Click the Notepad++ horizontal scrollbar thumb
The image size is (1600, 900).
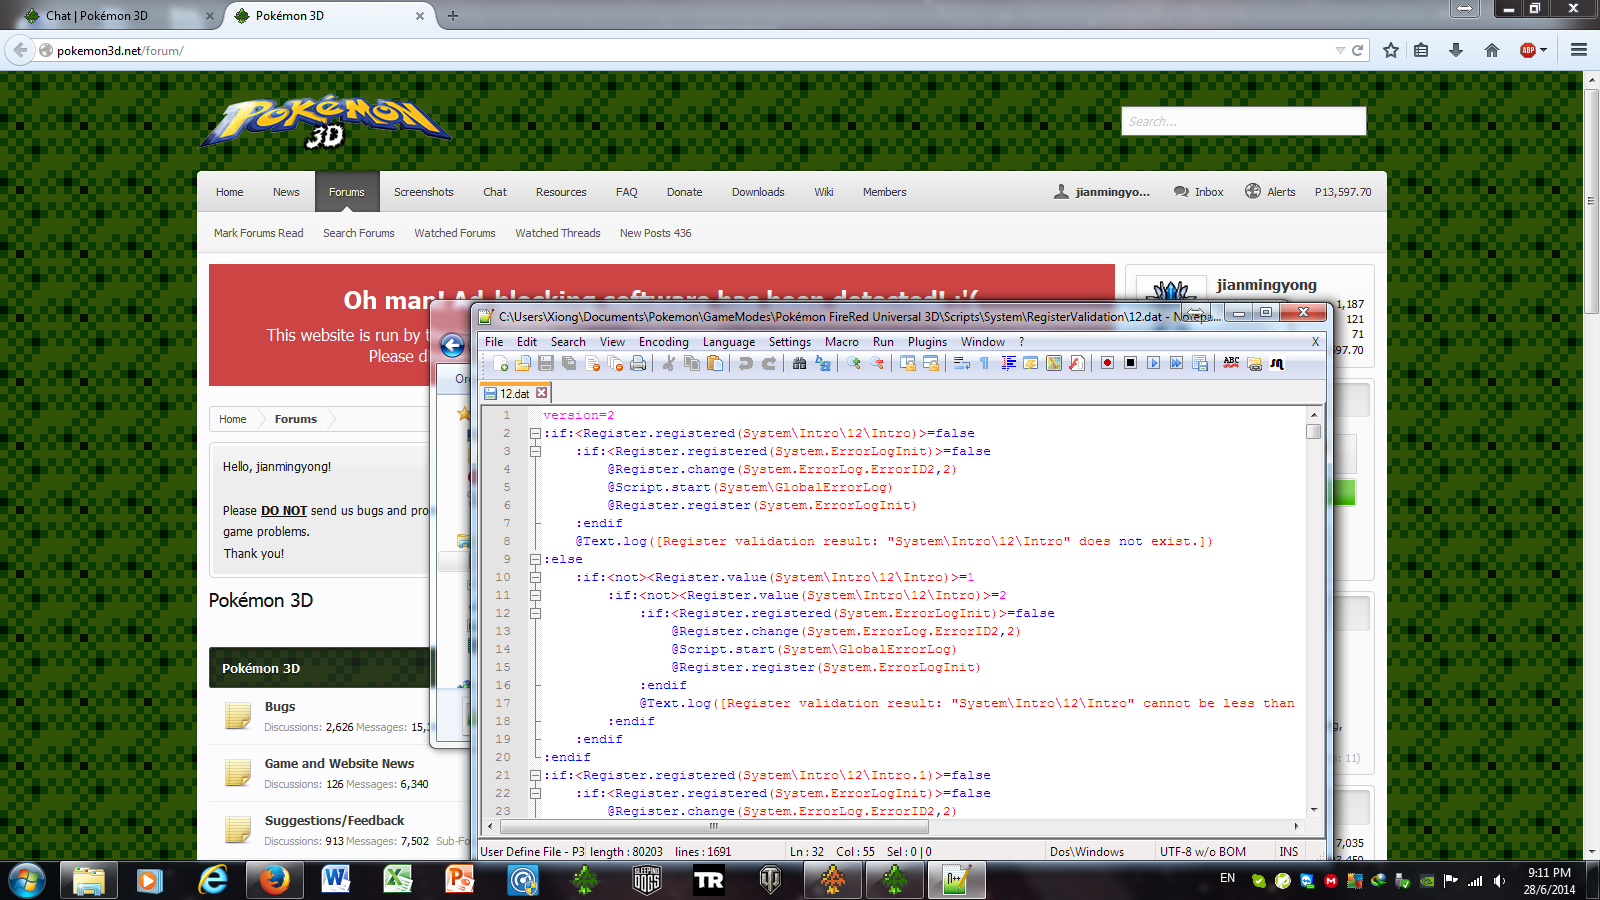point(713,826)
